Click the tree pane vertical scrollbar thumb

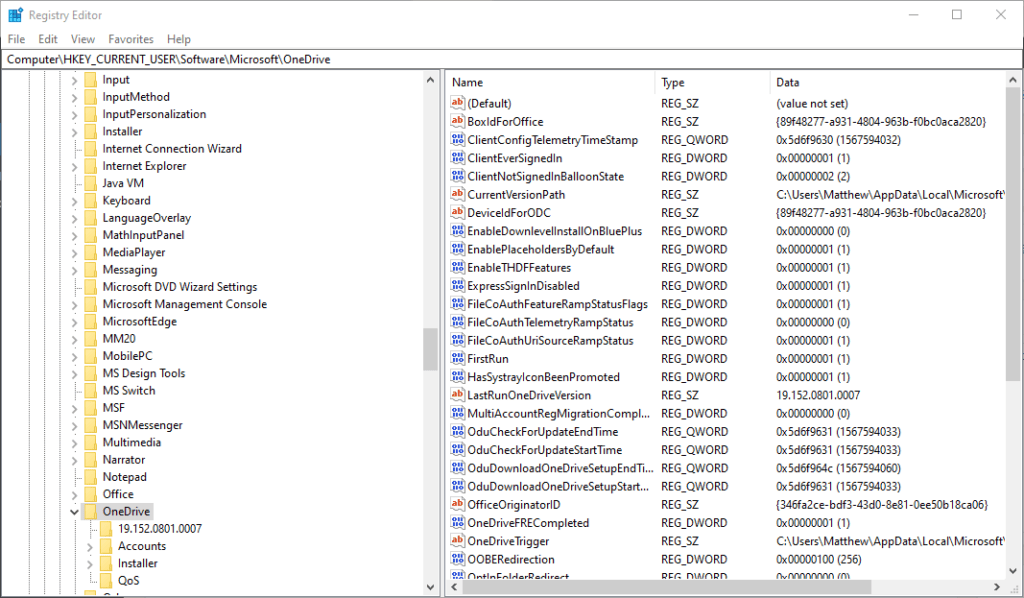(x=430, y=349)
